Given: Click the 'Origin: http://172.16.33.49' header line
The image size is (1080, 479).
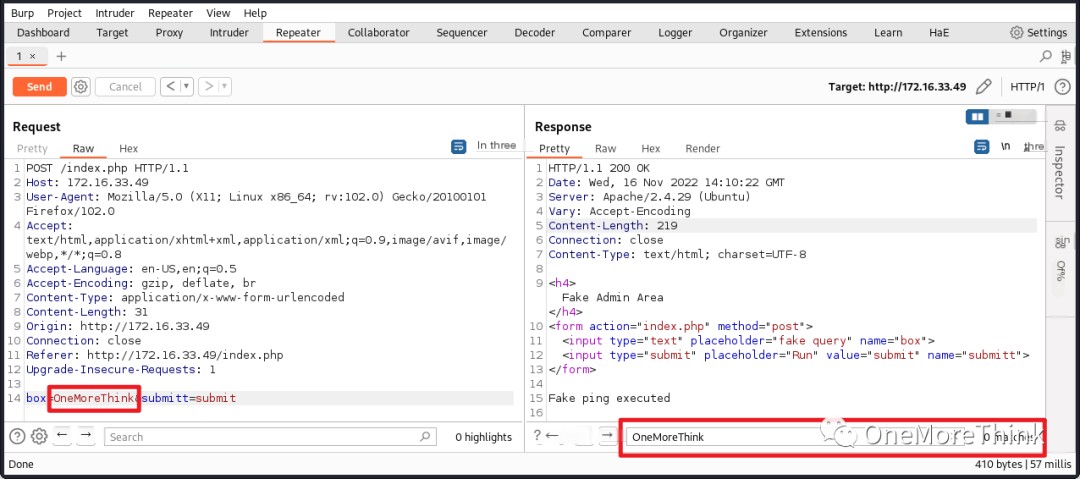Looking at the screenshot, I should [118, 326].
